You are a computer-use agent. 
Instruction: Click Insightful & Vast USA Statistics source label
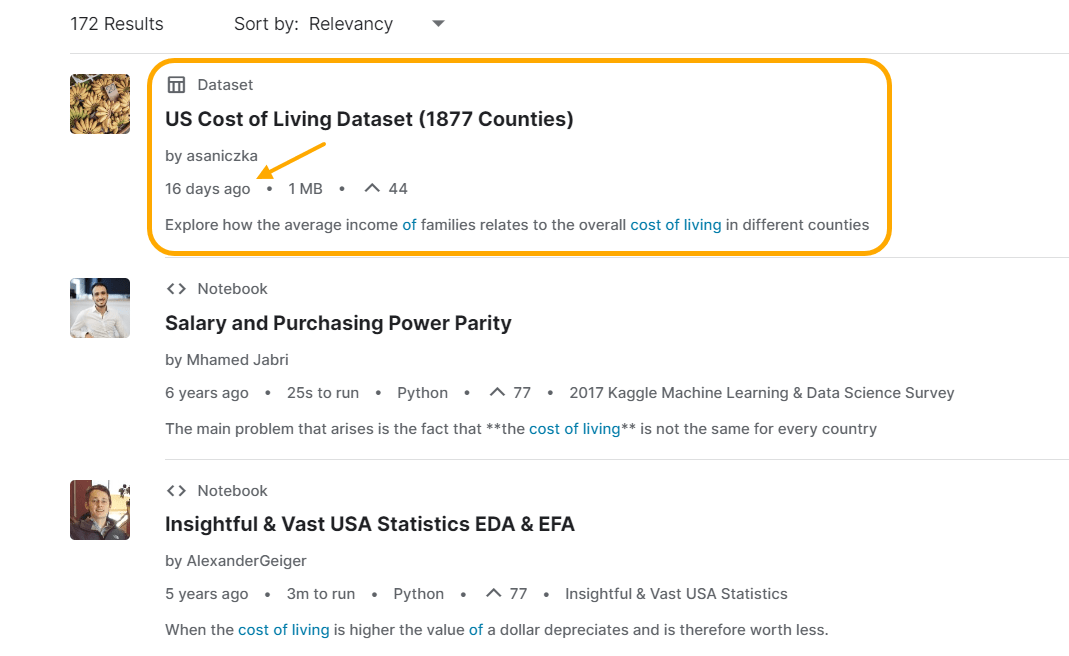pyautogui.click(x=677, y=592)
